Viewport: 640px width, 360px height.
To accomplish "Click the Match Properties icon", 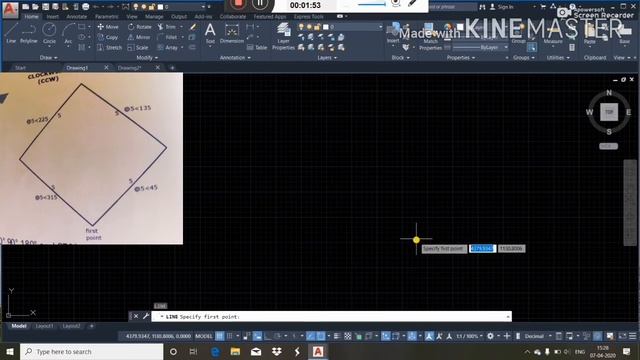I will 430,36.
